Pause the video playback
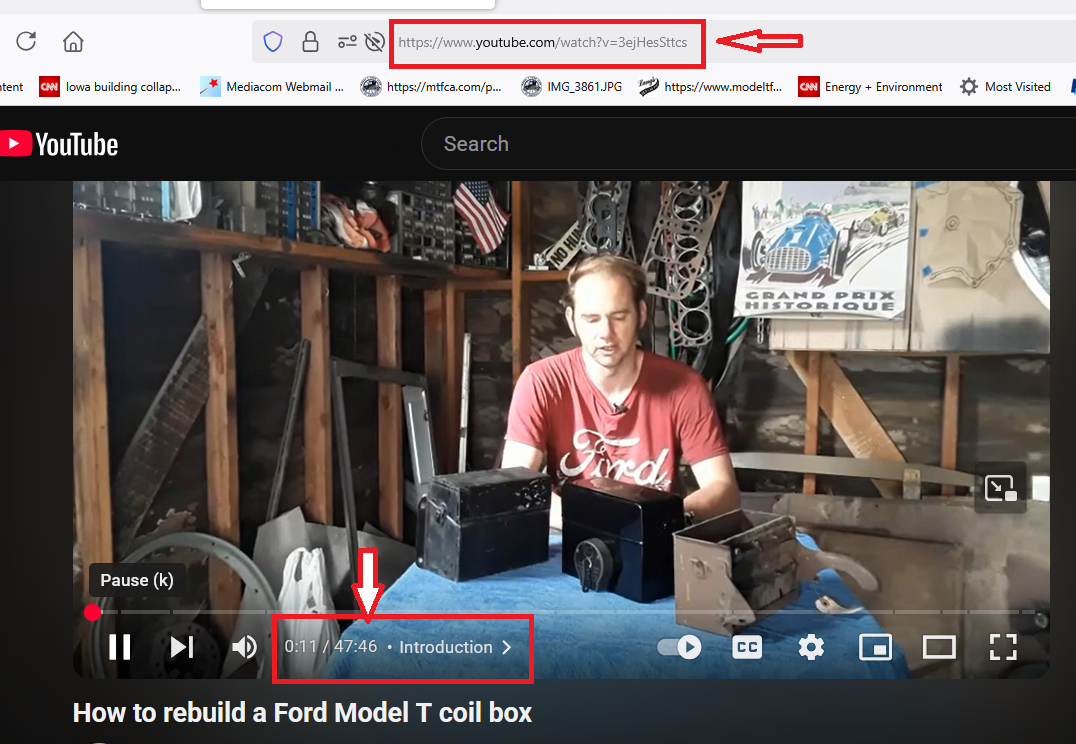 (120, 647)
